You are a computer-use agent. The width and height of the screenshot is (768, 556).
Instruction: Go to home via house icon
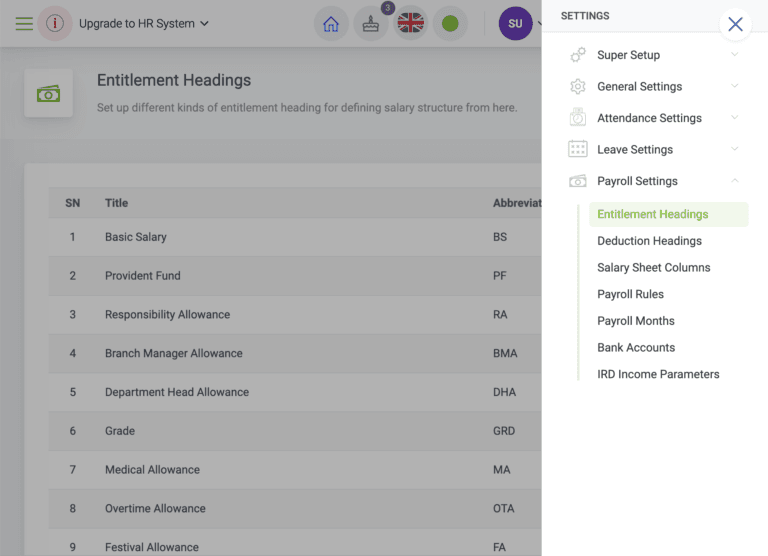(331, 24)
